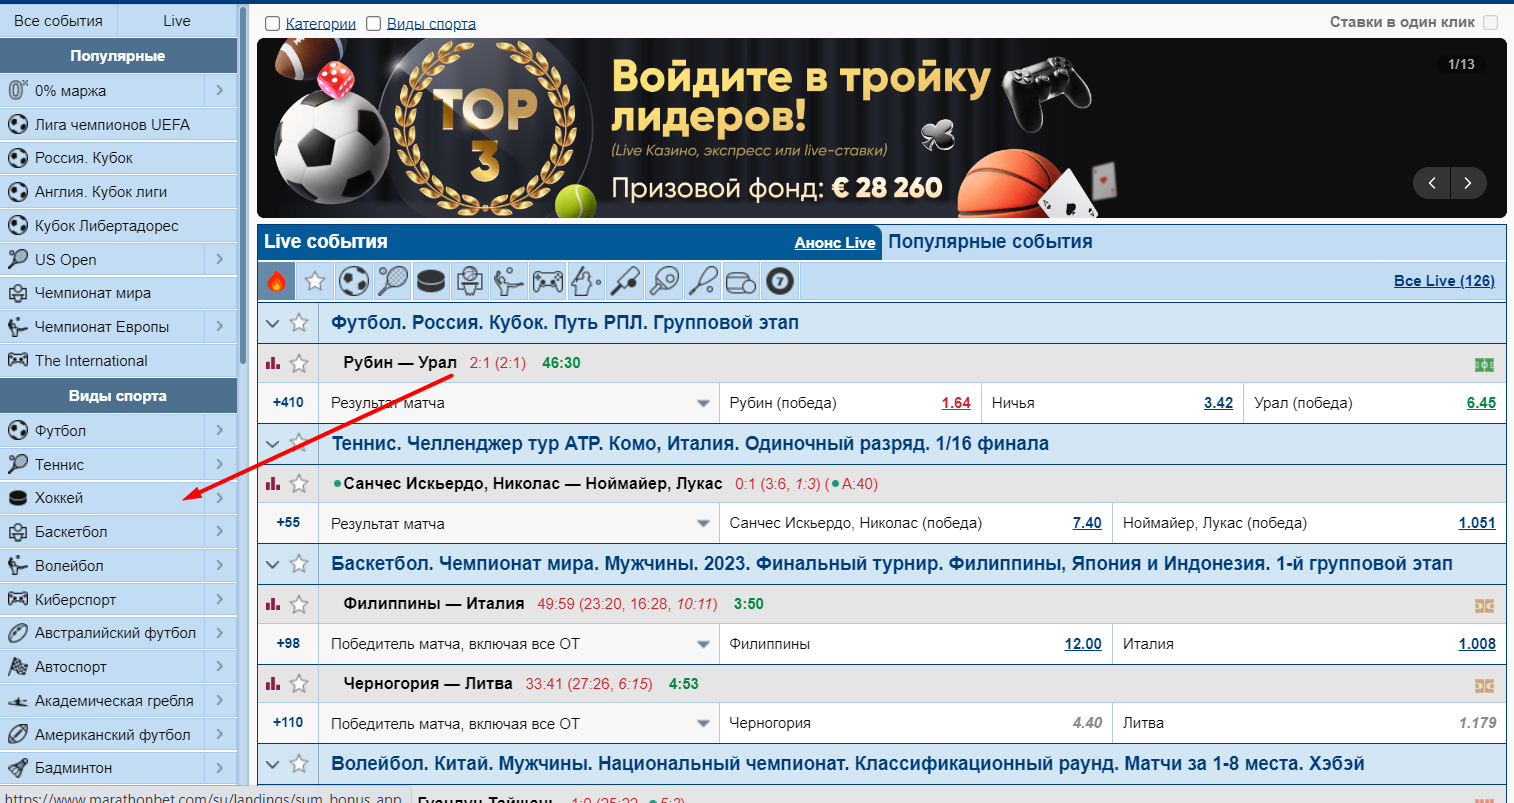Bet on Ноймайер, Лукас победа at 1.051

click(1477, 523)
